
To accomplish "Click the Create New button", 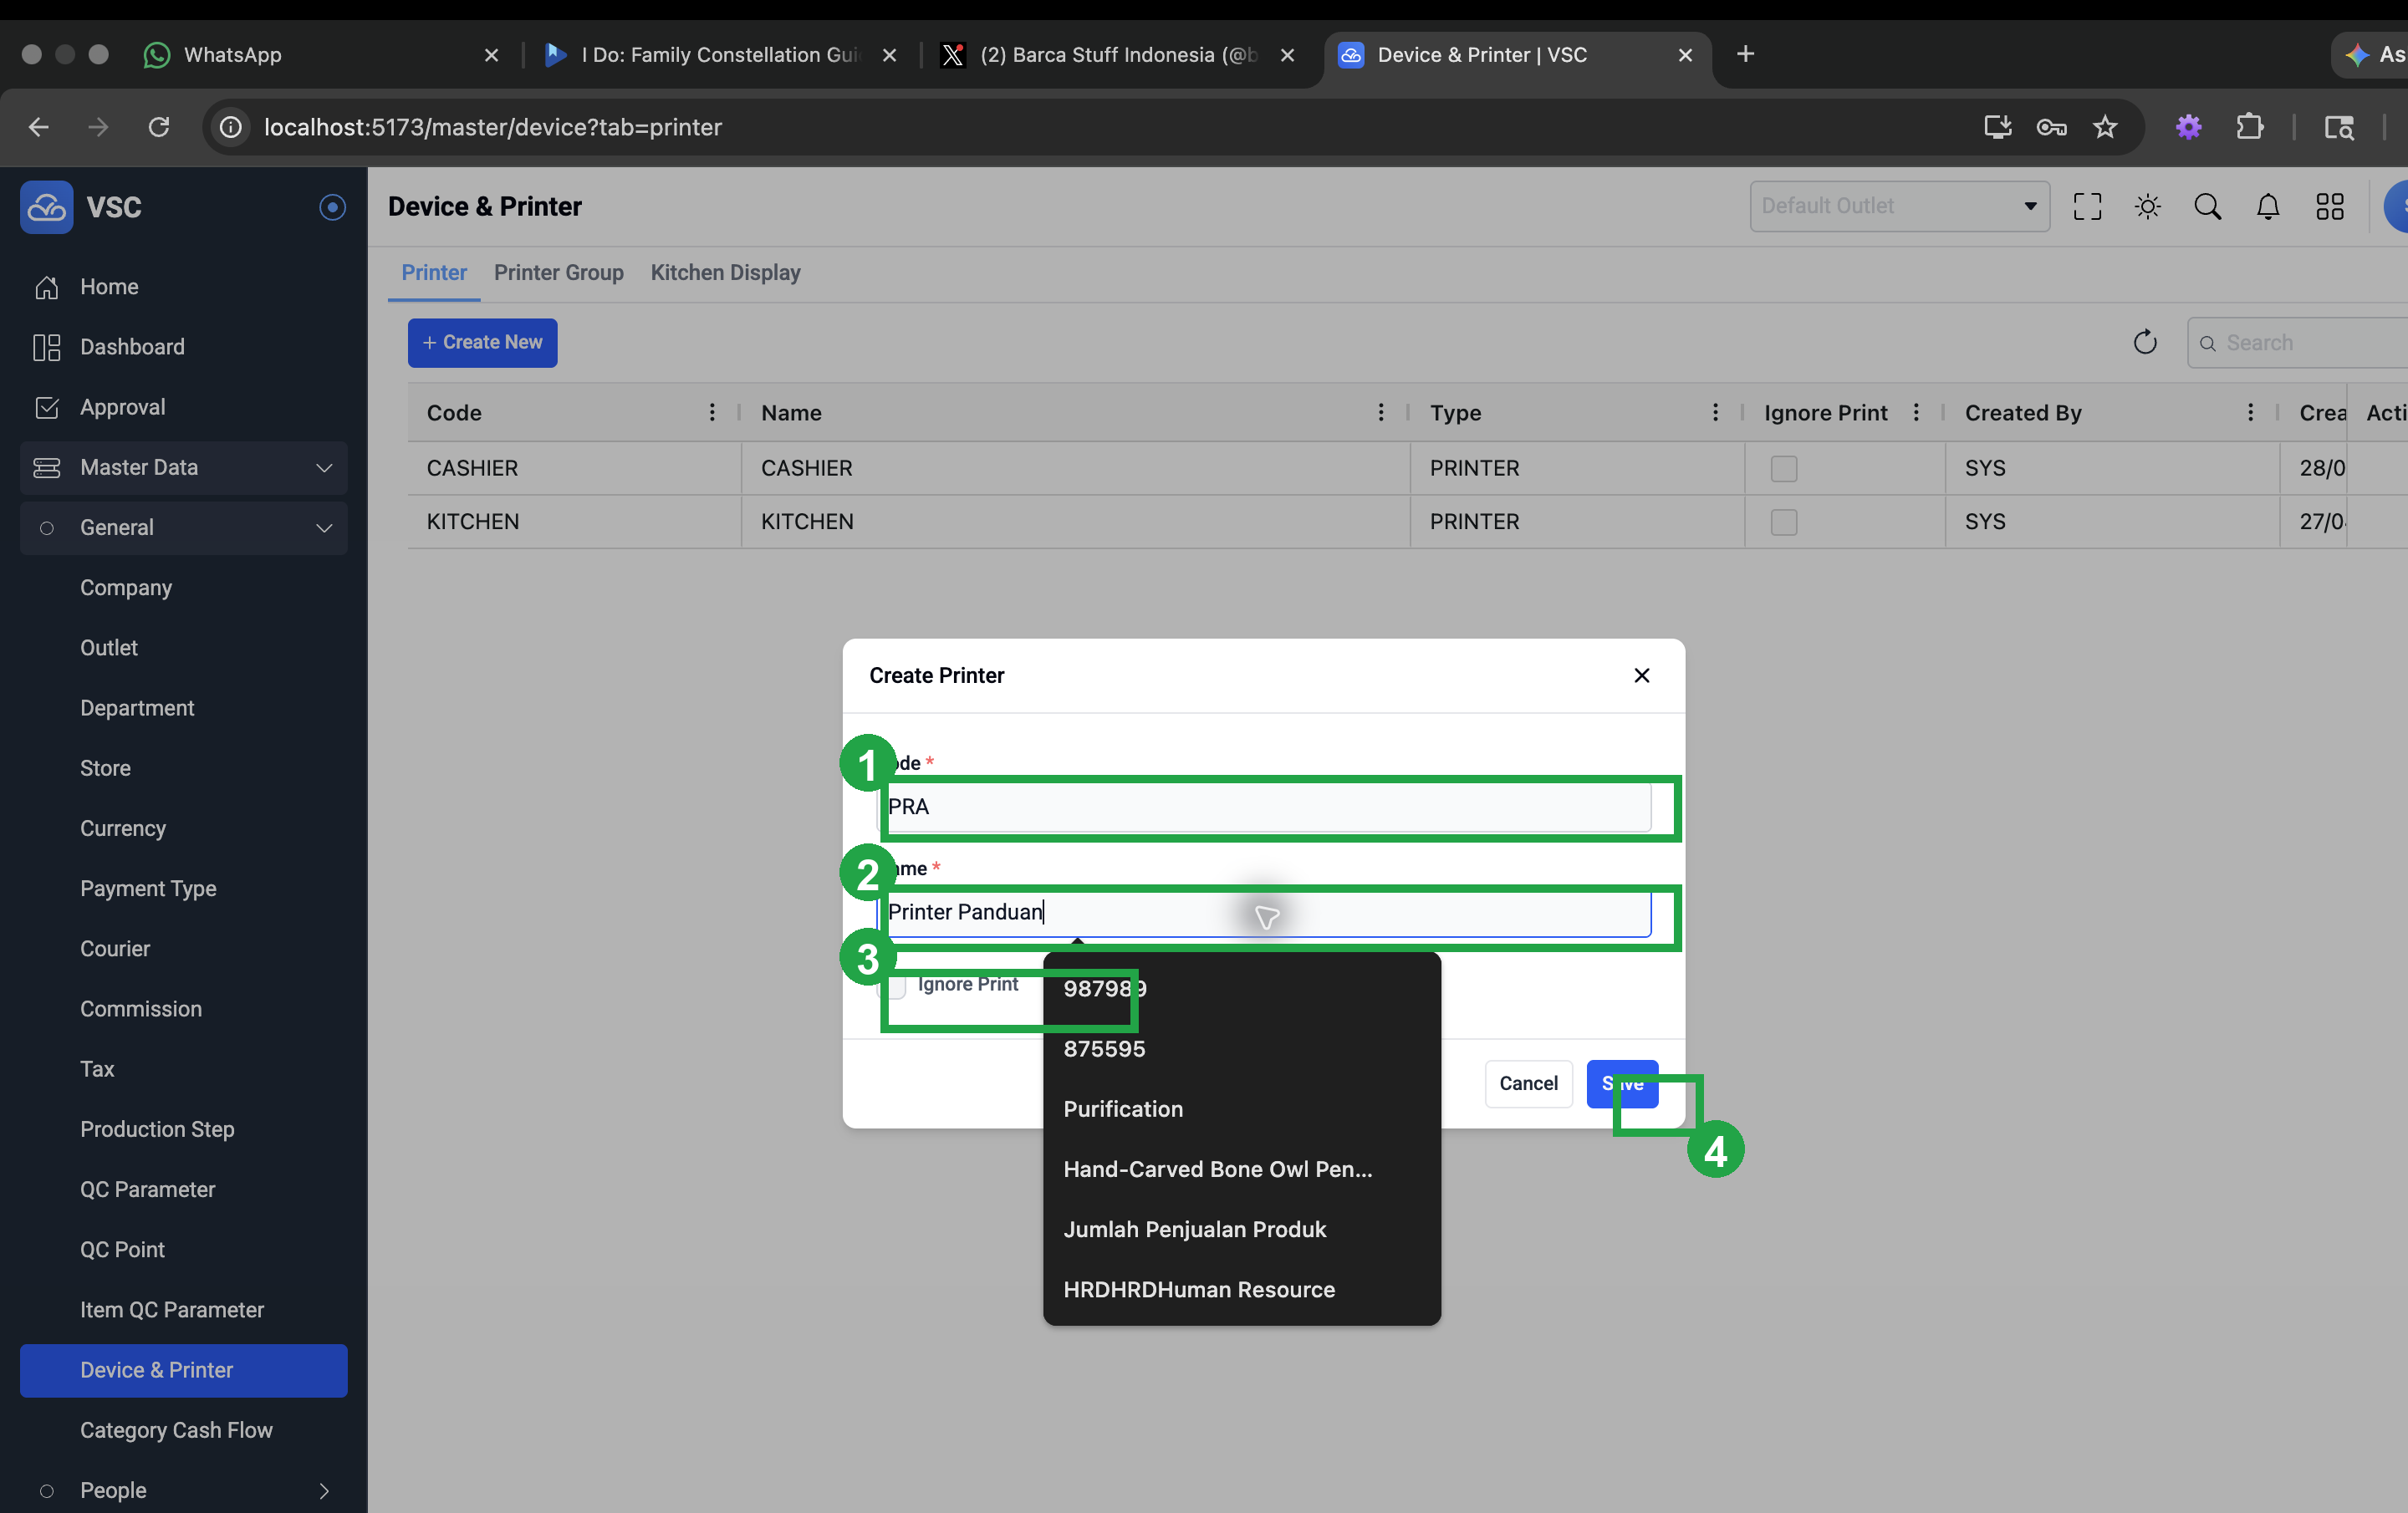I will [x=482, y=343].
